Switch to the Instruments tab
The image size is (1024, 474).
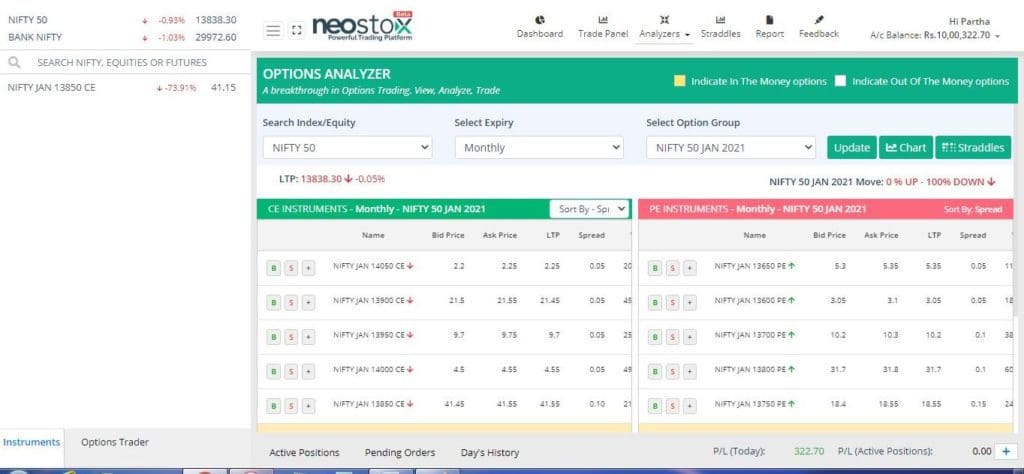click(x=31, y=442)
